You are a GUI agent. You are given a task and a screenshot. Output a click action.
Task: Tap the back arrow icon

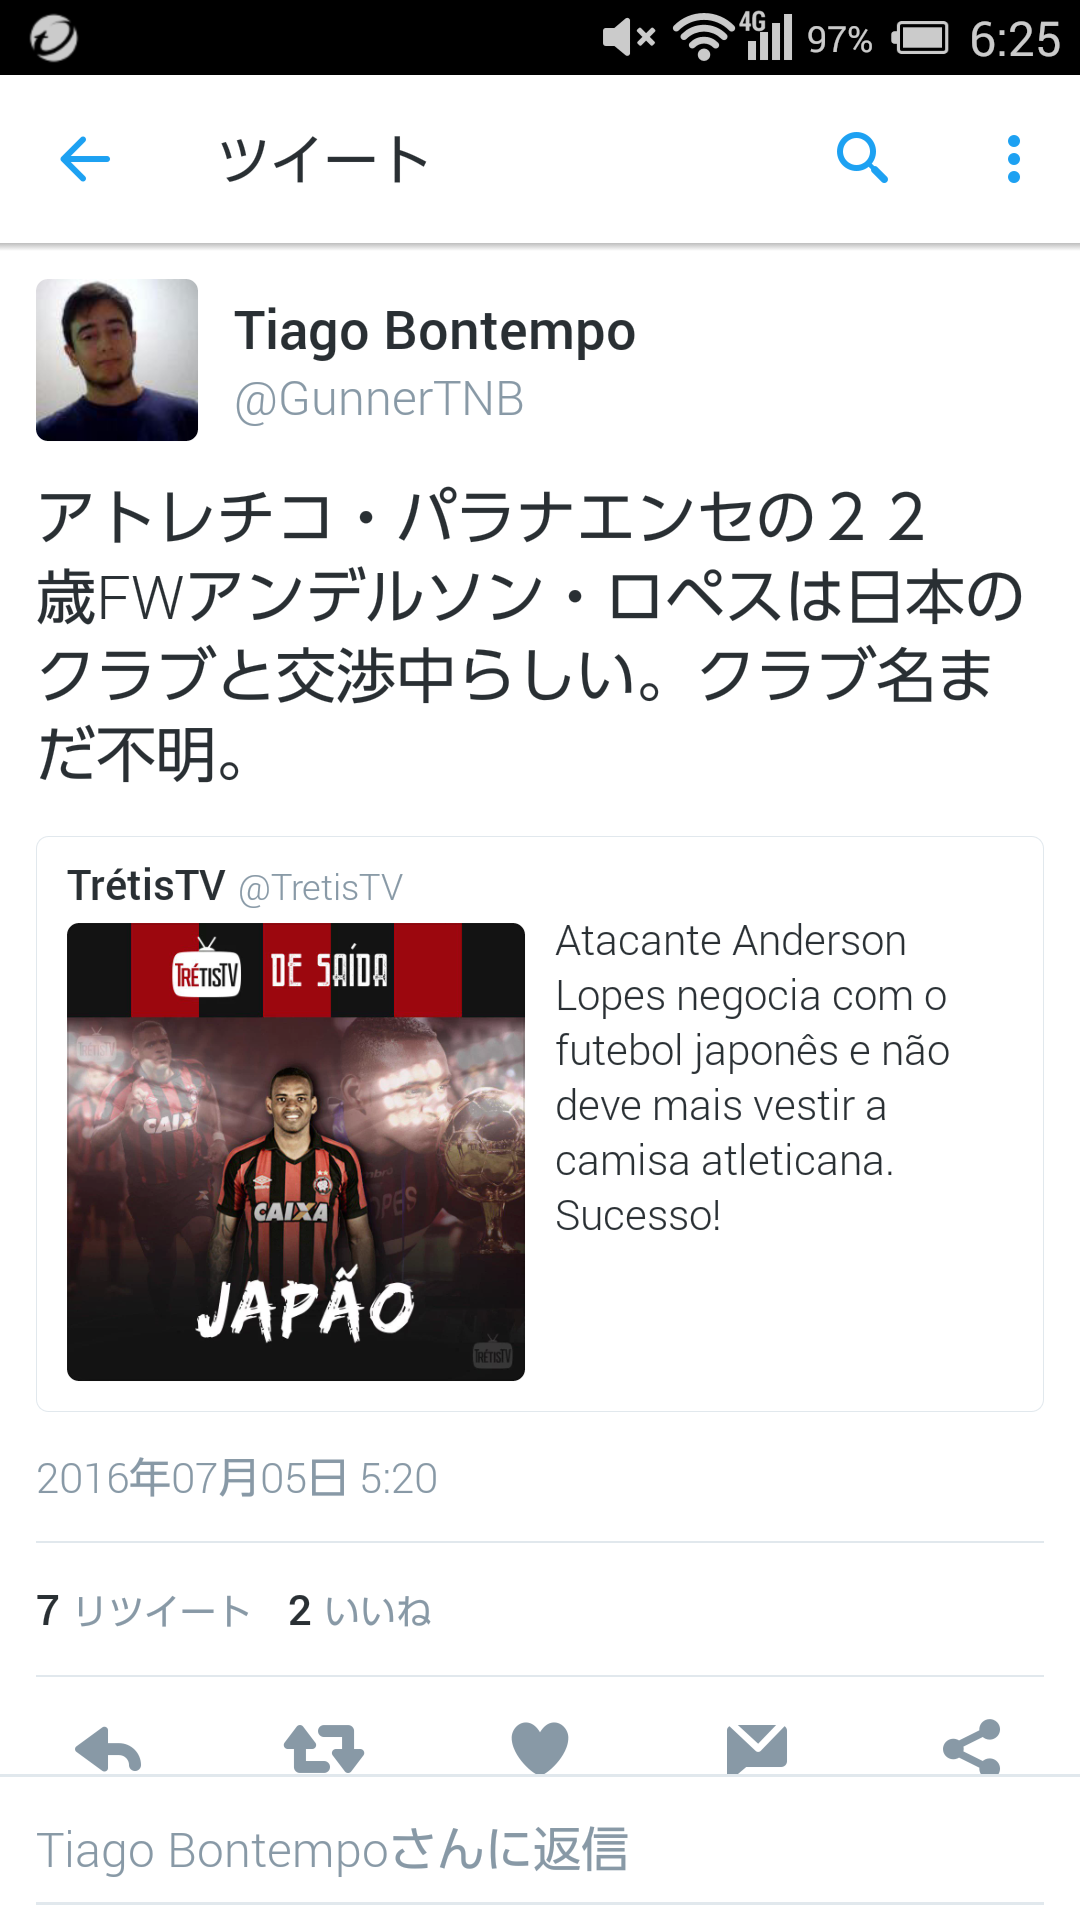point(85,159)
